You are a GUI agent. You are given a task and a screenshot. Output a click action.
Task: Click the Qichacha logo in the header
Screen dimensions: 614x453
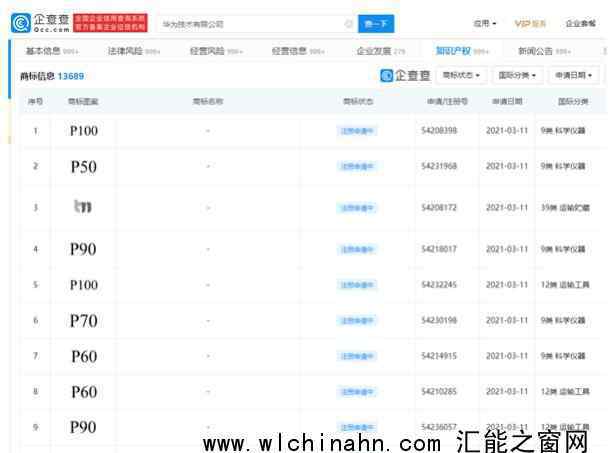click(x=41, y=23)
